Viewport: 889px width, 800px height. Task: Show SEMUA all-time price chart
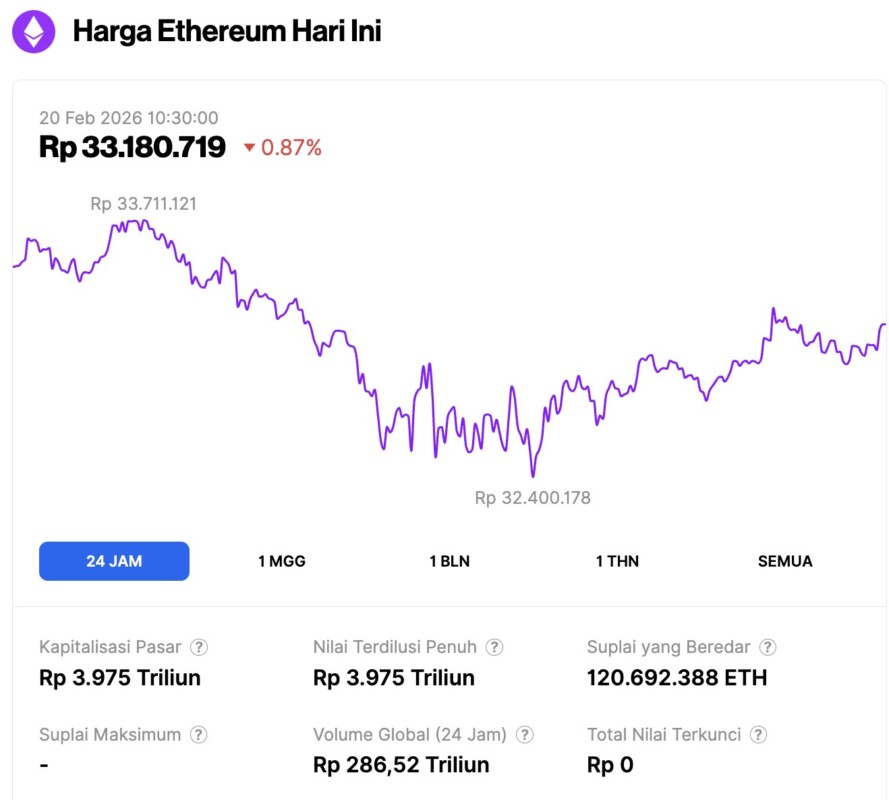(x=785, y=561)
